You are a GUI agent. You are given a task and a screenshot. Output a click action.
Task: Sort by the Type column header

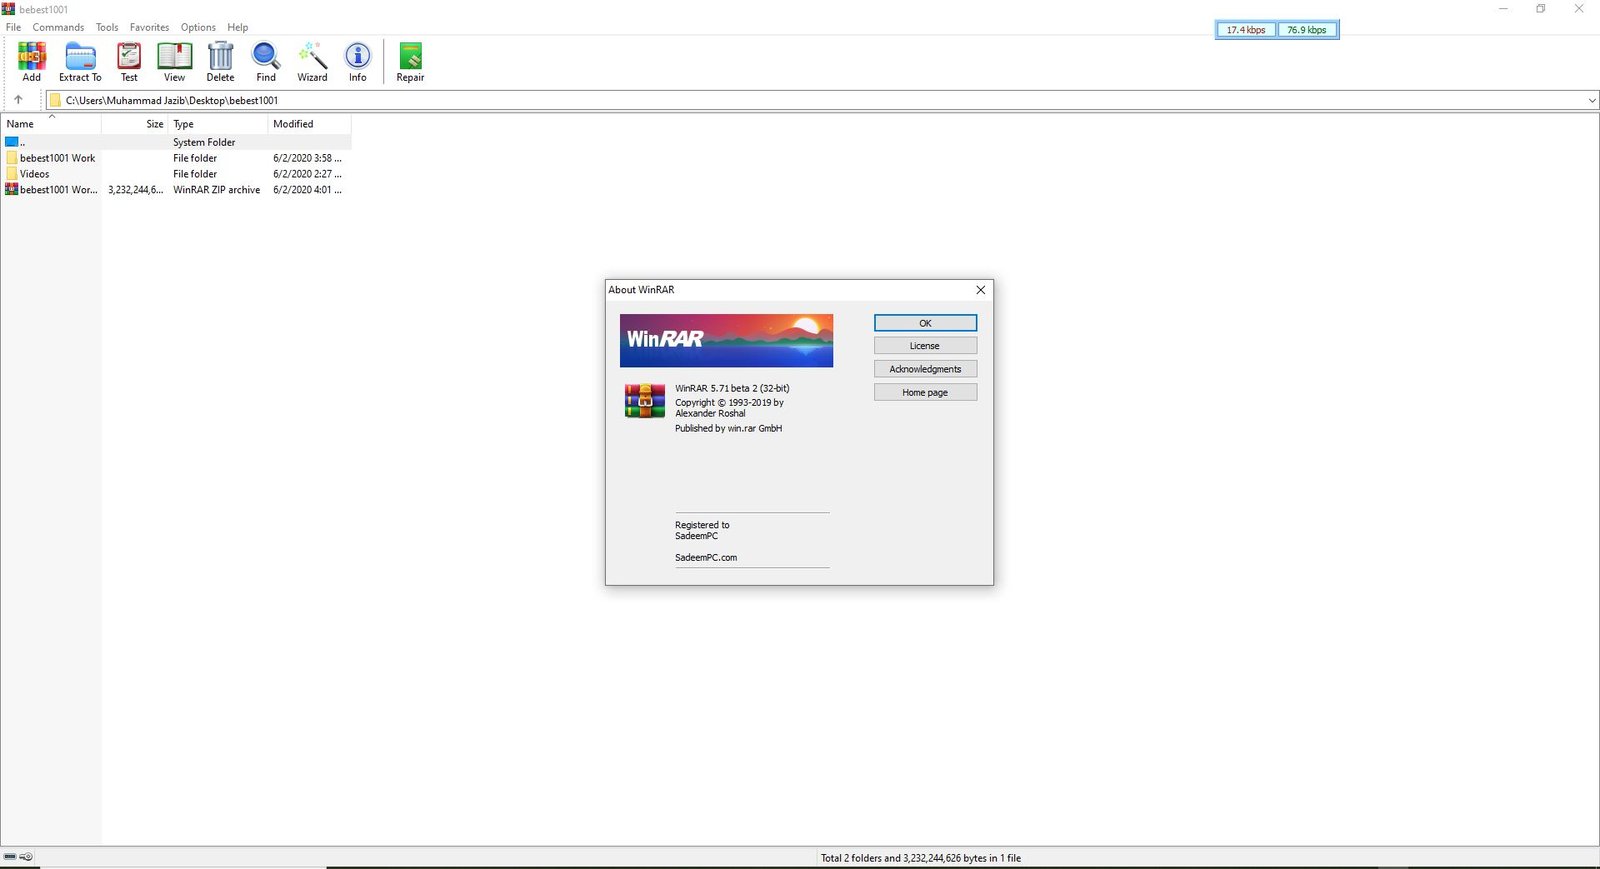point(218,124)
